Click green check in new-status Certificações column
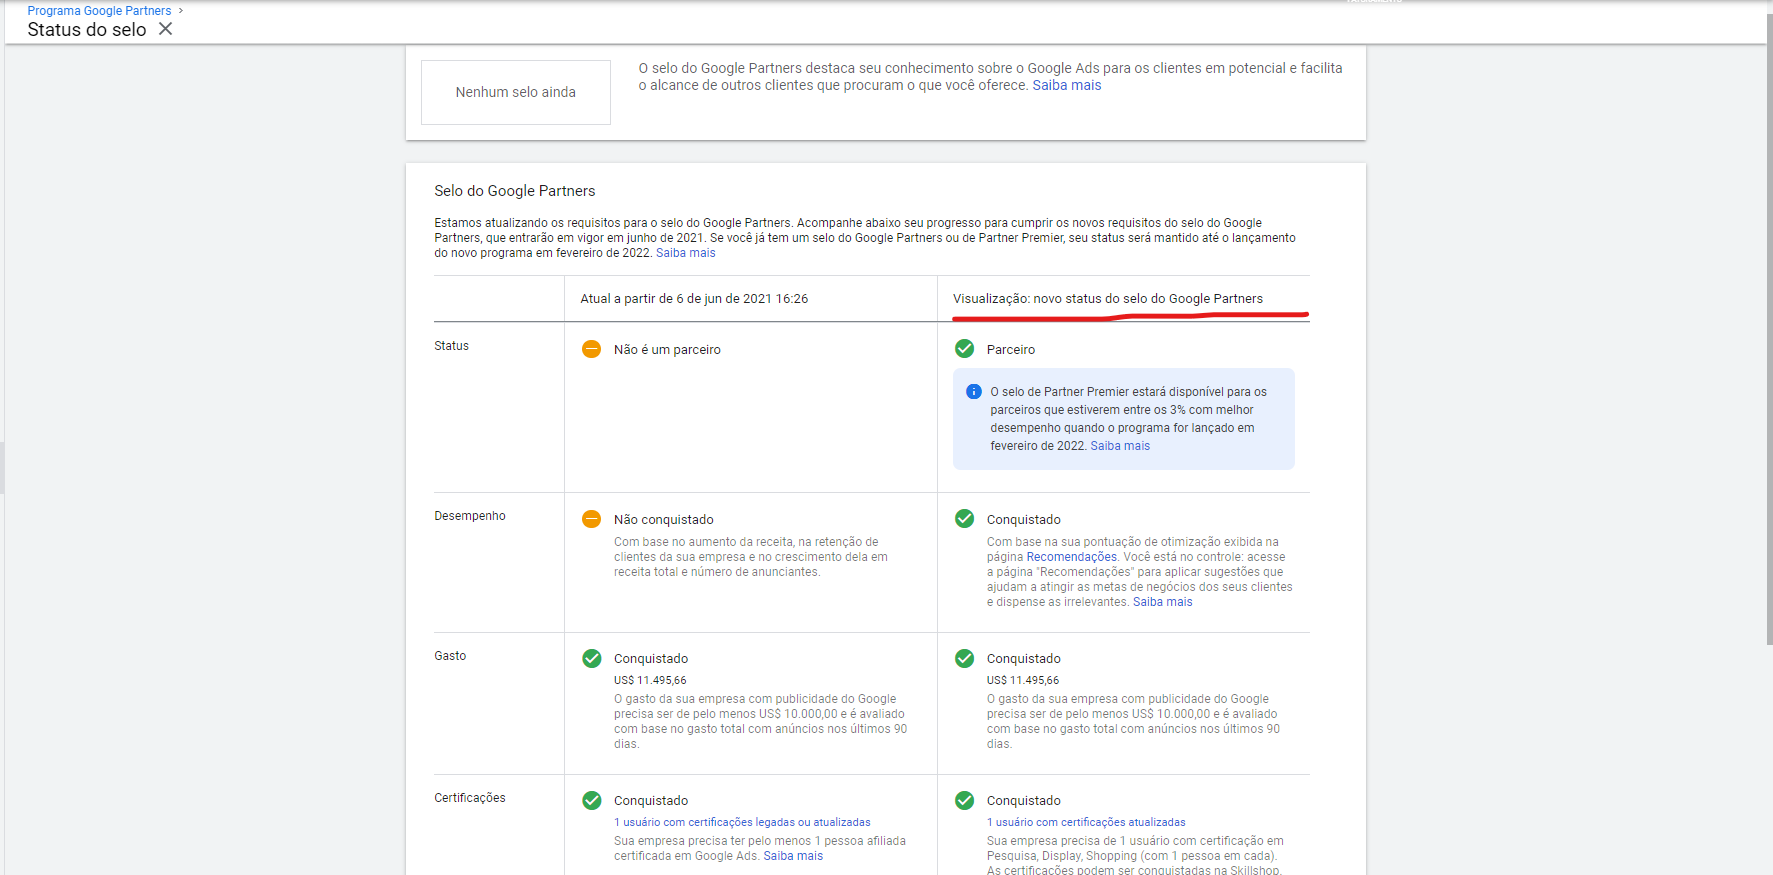Viewport: 1773px width, 875px height. [x=965, y=800]
